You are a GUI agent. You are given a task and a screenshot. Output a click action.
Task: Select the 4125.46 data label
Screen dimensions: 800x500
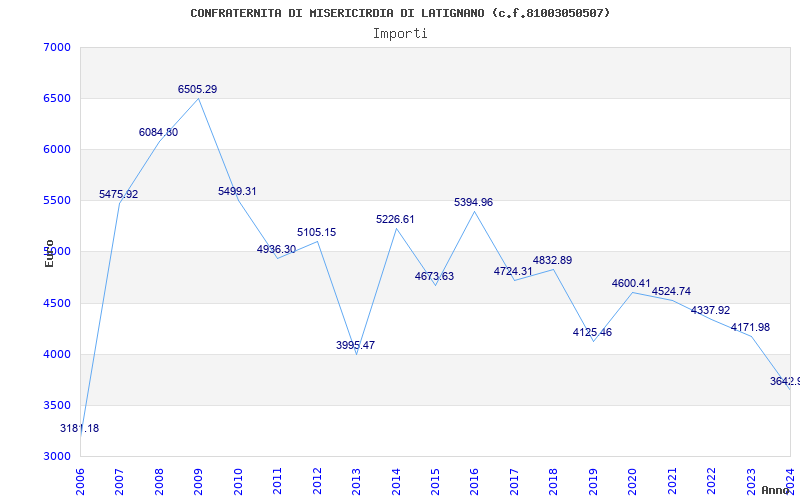[592, 333]
